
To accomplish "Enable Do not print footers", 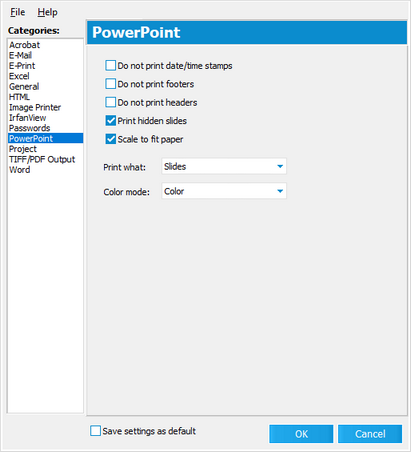I will click(111, 84).
